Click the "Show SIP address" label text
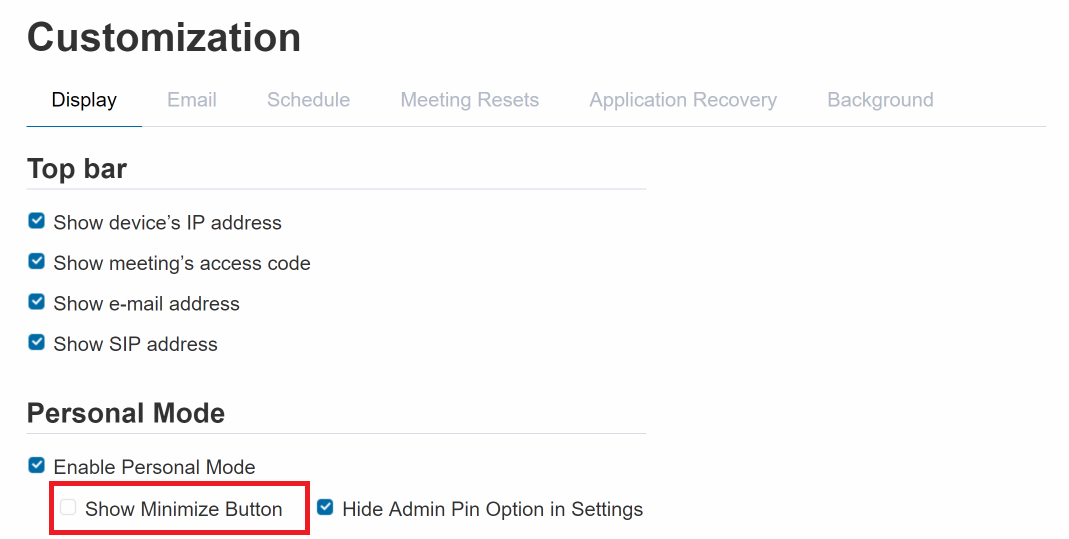Image resolution: width=1069 pixels, height=539 pixels. (x=135, y=344)
